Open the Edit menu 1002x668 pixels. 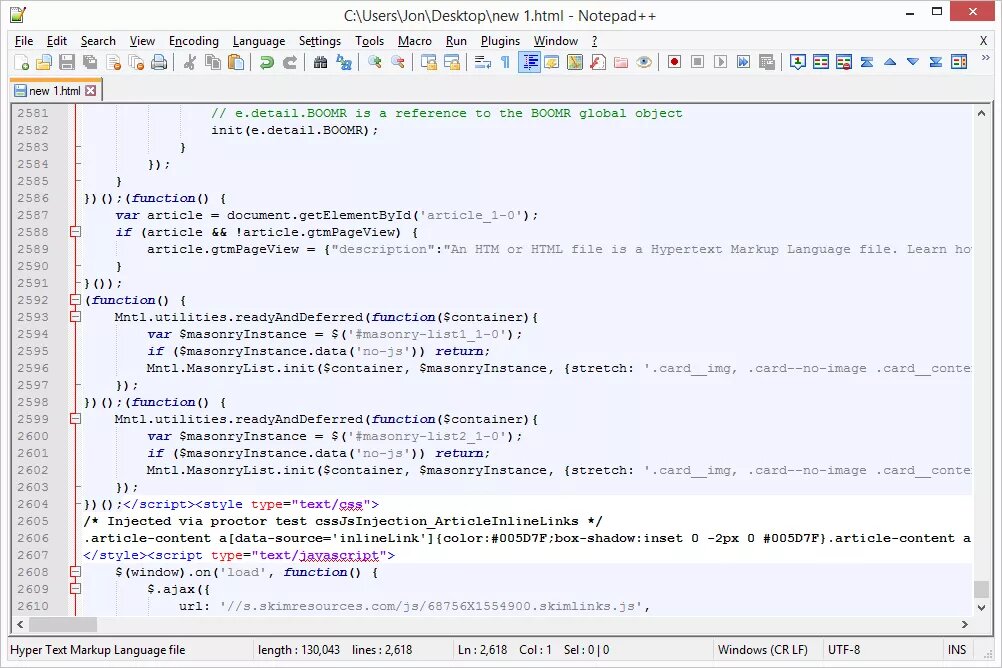pos(56,41)
